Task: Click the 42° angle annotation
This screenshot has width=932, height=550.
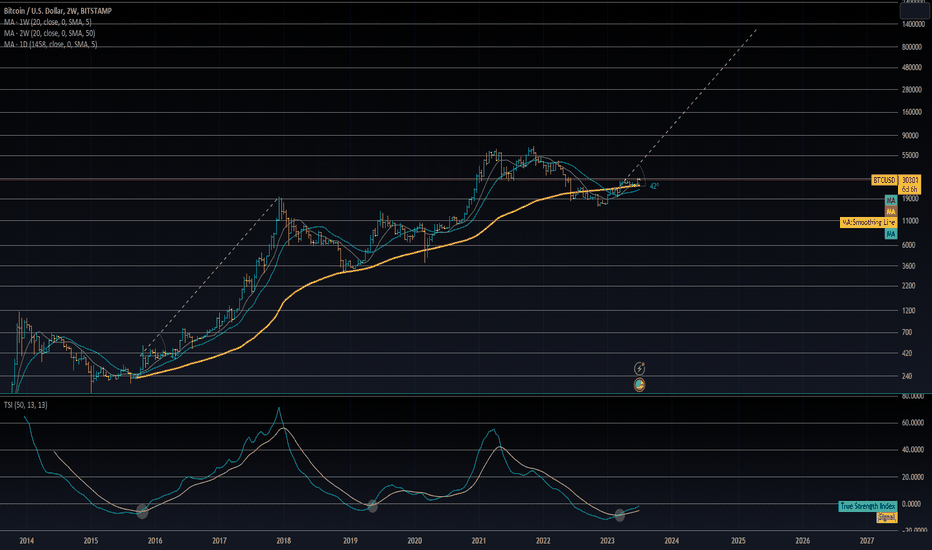Action: click(654, 186)
